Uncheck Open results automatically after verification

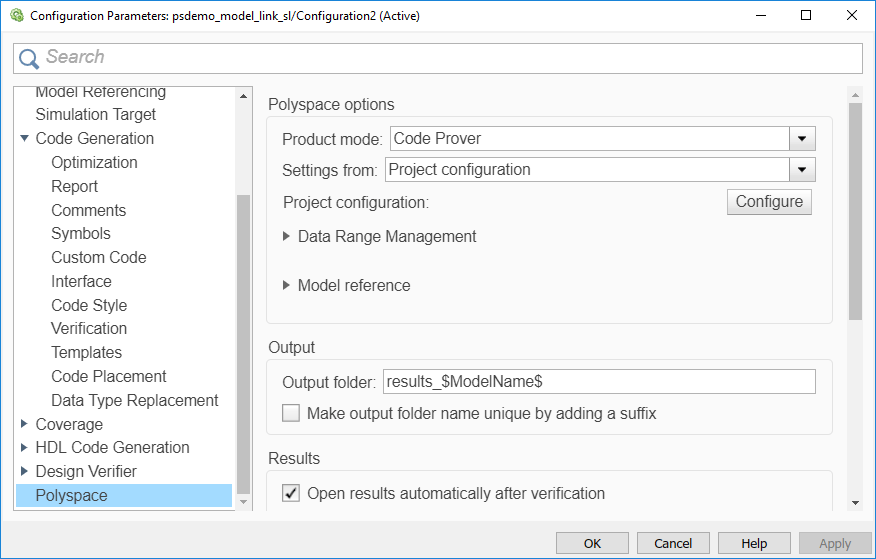tap(291, 493)
